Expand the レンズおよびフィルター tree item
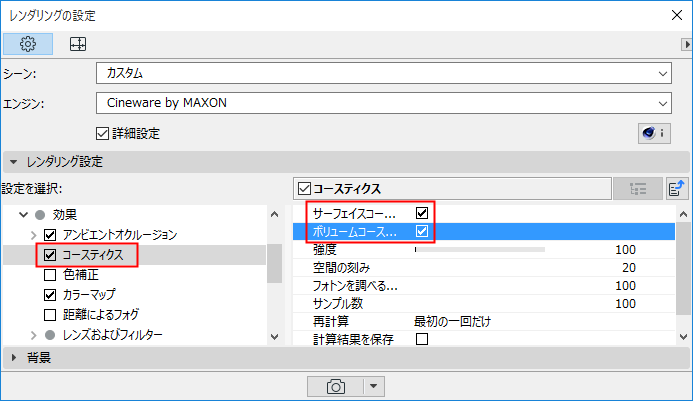This screenshot has width=693, height=401. tap(34, 335)
